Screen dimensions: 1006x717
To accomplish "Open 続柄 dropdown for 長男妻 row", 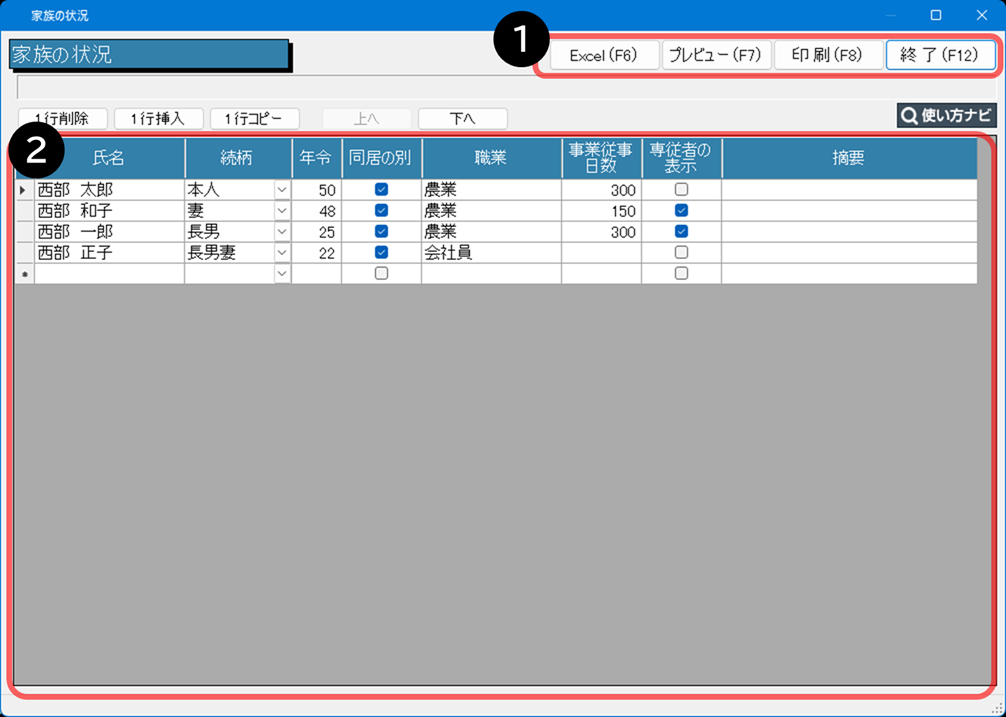I will pos(281,253).
